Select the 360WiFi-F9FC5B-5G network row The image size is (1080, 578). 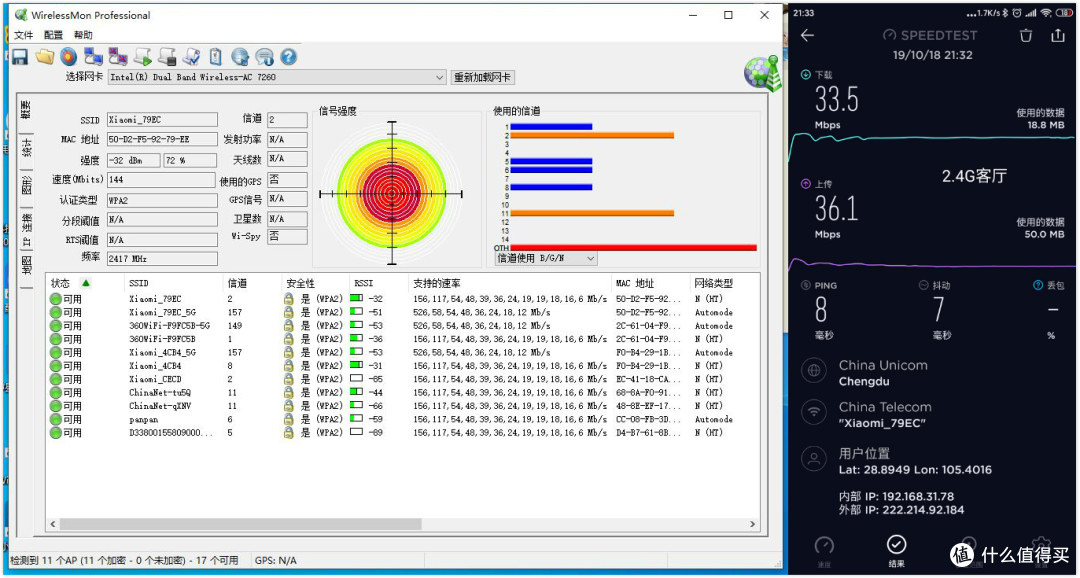pos(403,326)
